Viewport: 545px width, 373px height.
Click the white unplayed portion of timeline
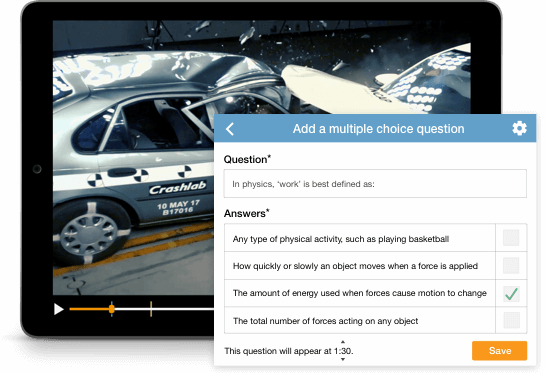[x=182, y=309]
